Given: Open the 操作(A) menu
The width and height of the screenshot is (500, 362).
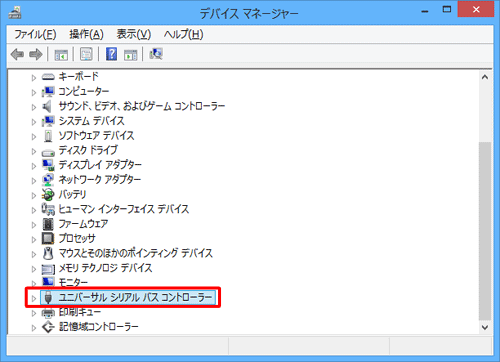Looking at the screenshot, I should click(x=86, y=34).
